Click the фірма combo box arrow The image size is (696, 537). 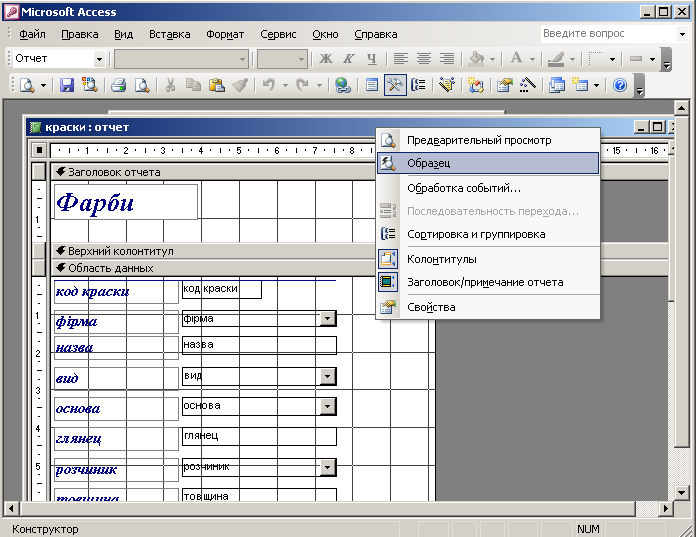[327, 318]
